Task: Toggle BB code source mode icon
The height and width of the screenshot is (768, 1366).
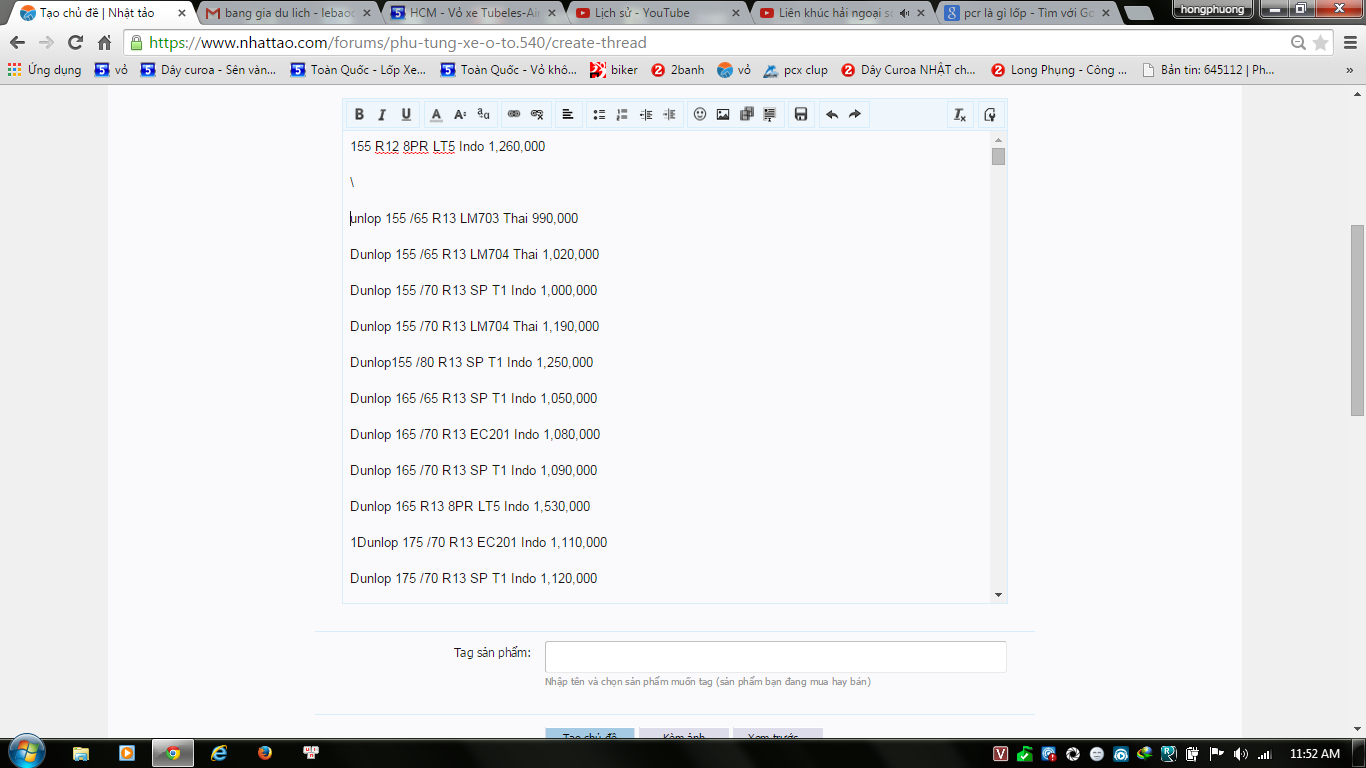Action: click(x=990, y=115)
